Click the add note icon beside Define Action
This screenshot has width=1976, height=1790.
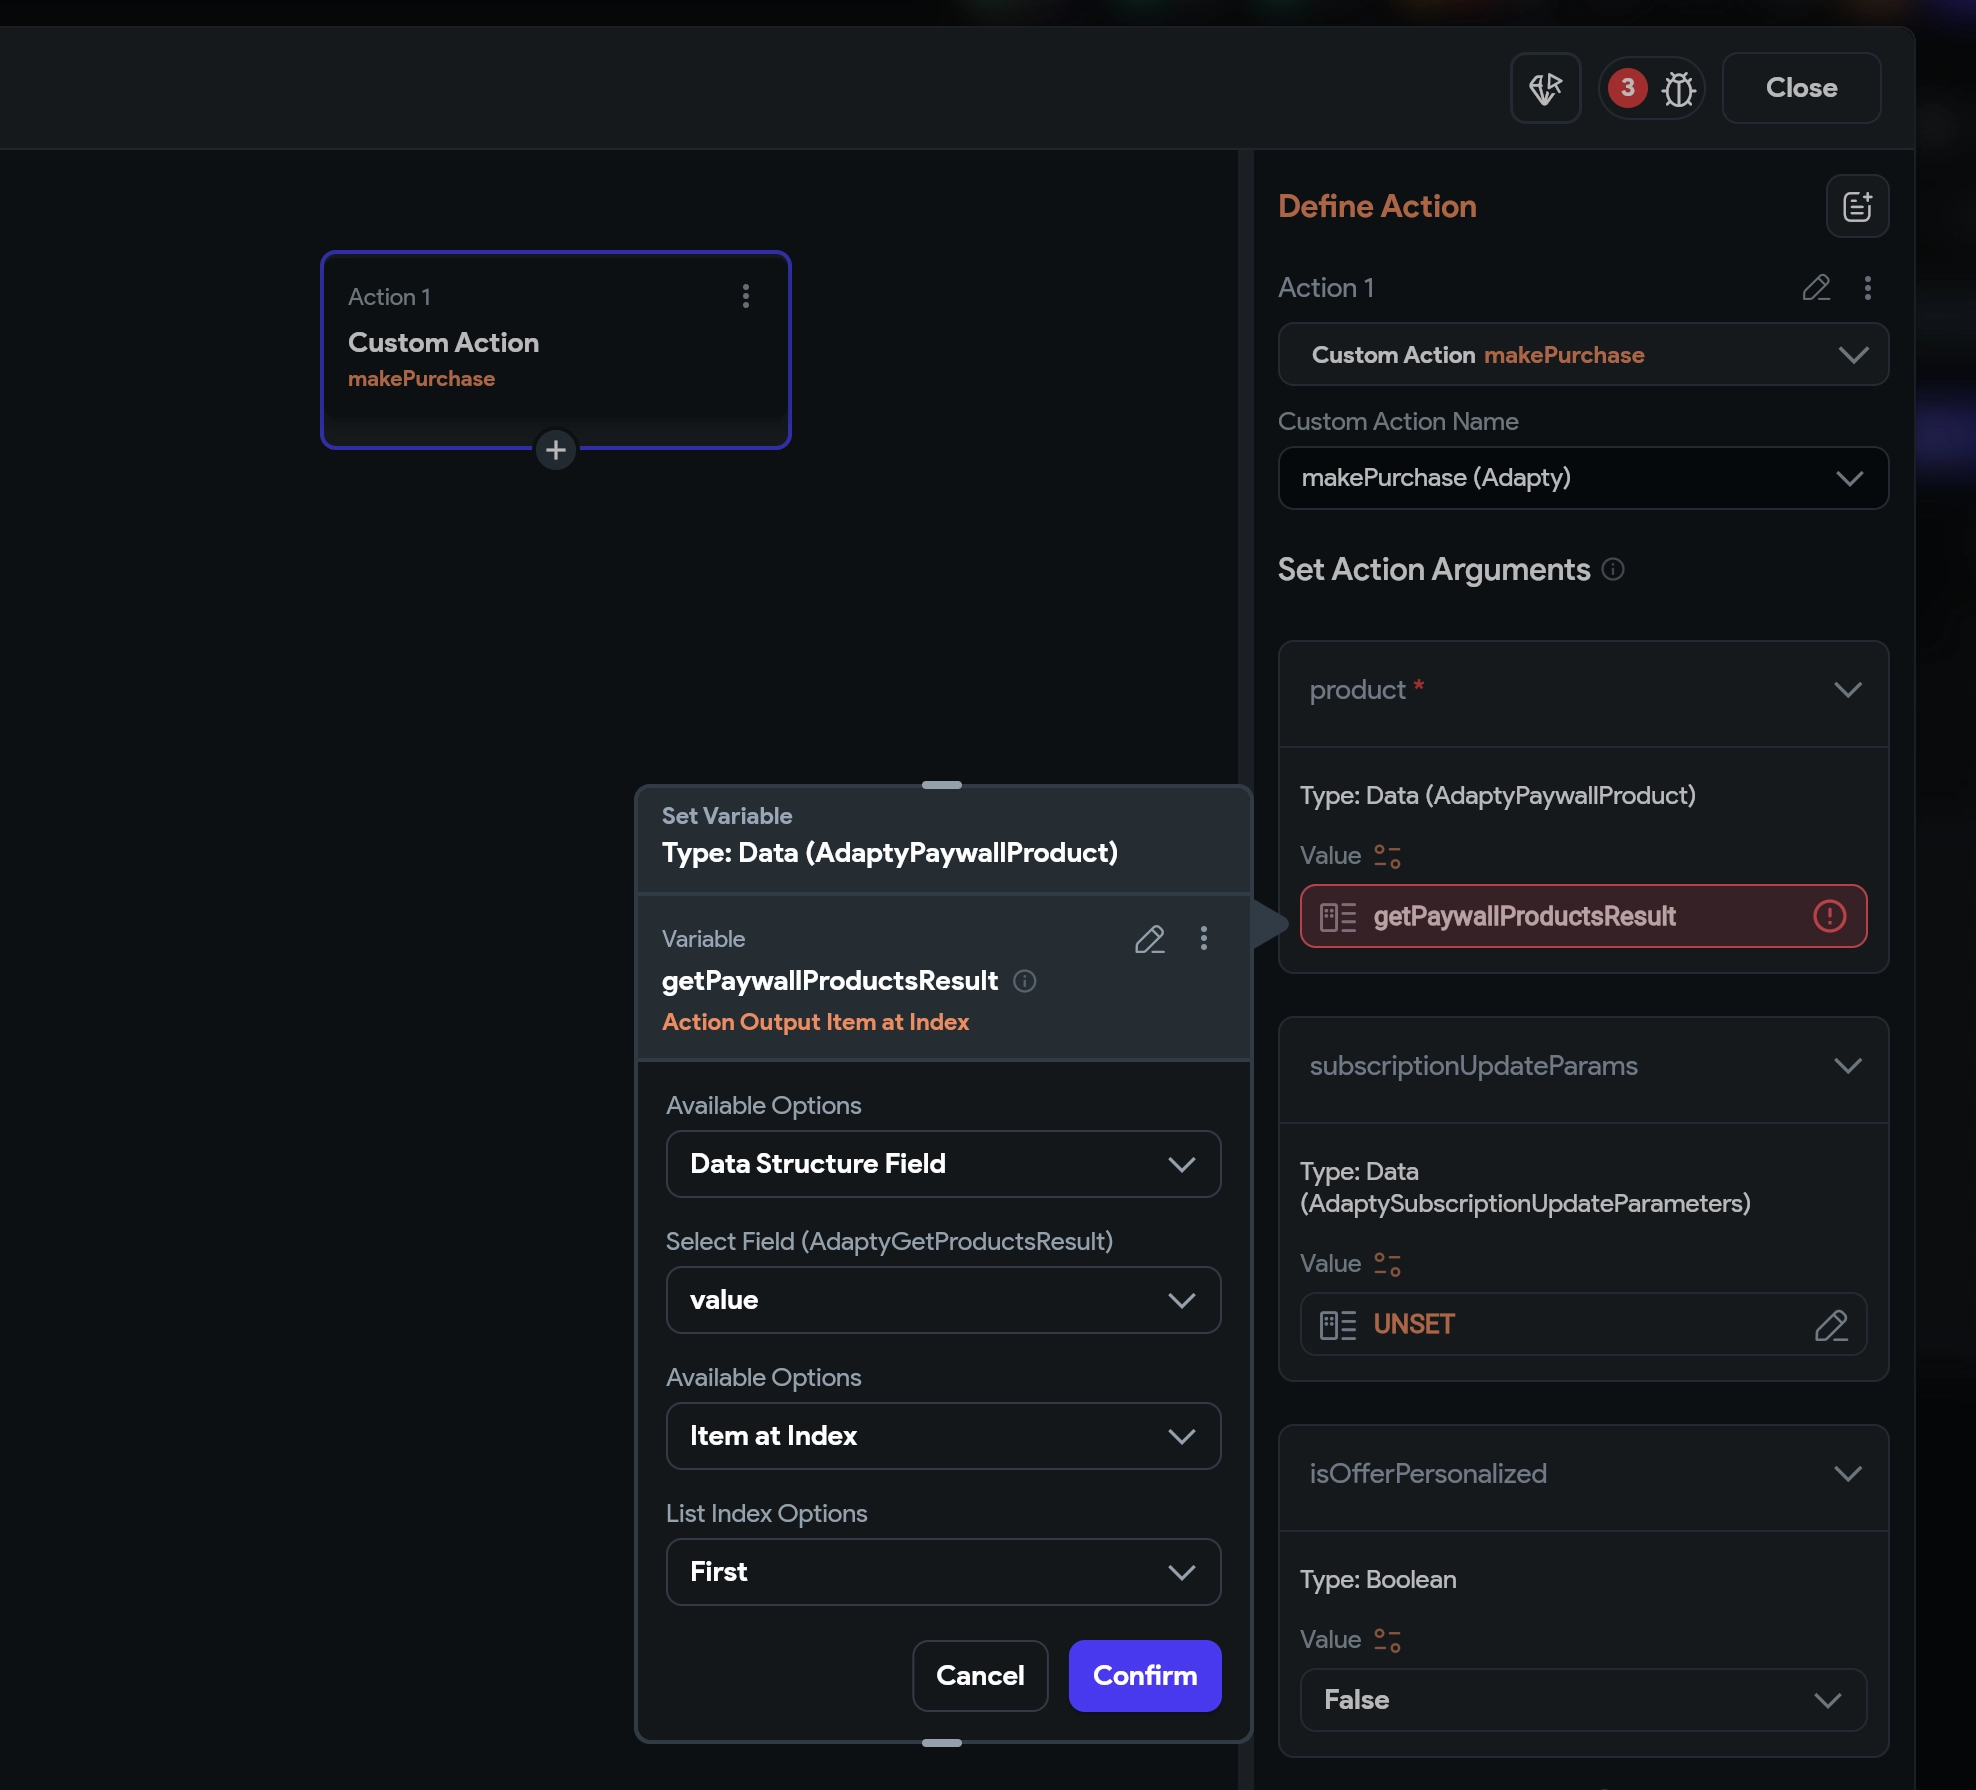tap(1857, 206)
